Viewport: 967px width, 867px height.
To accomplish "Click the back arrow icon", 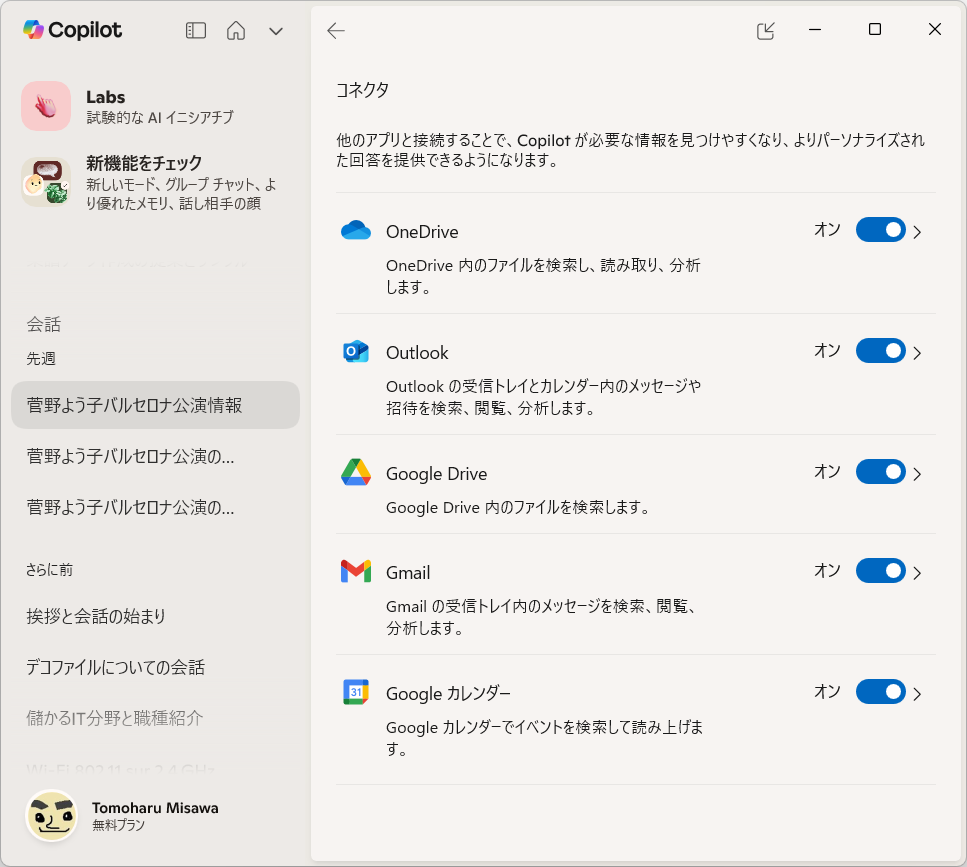I will point(335,30).
